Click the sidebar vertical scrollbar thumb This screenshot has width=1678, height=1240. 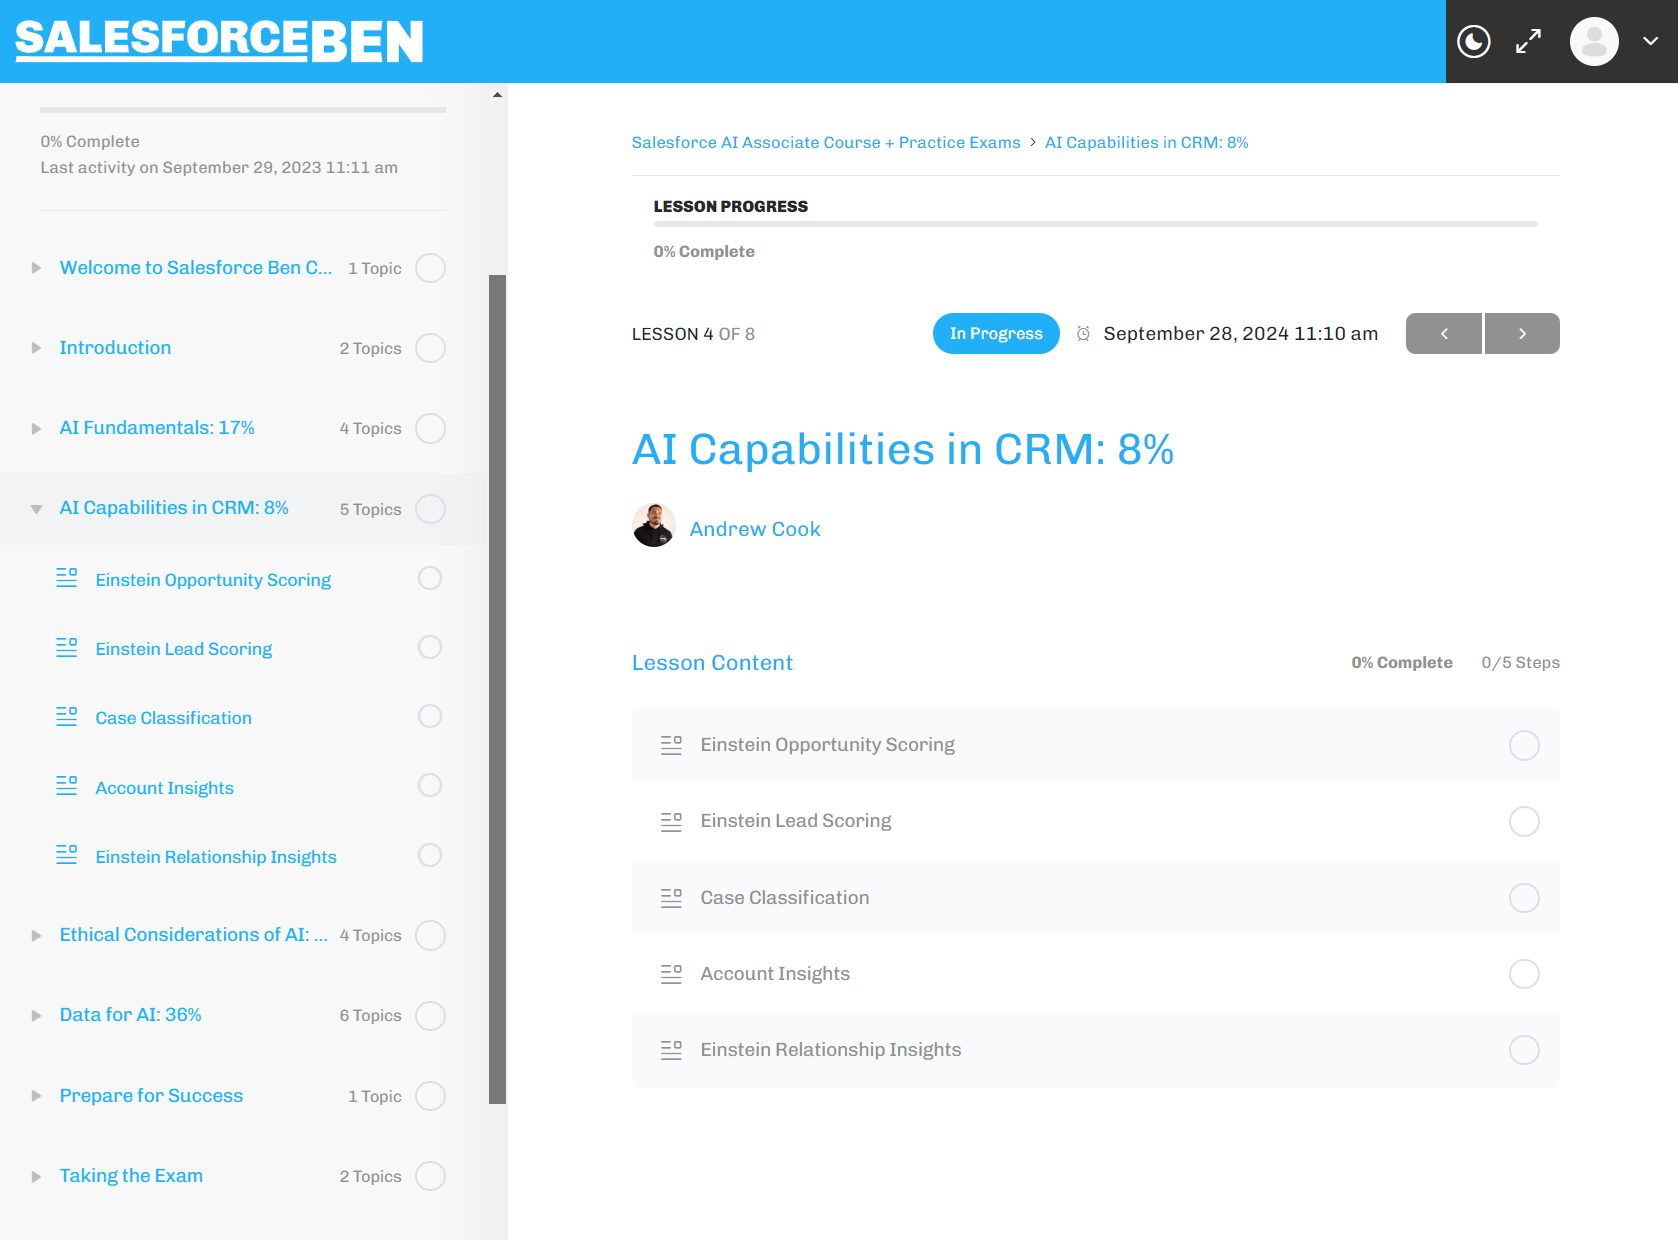[x=497, y=689]
